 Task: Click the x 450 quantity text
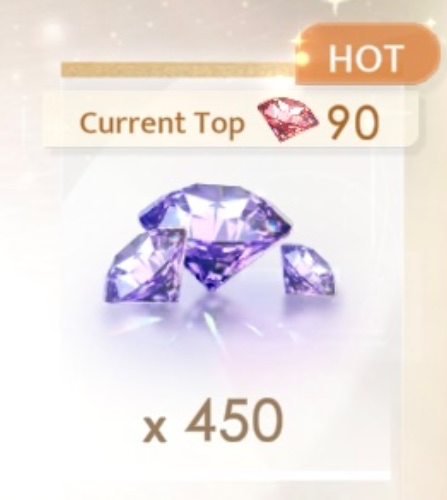213,422
